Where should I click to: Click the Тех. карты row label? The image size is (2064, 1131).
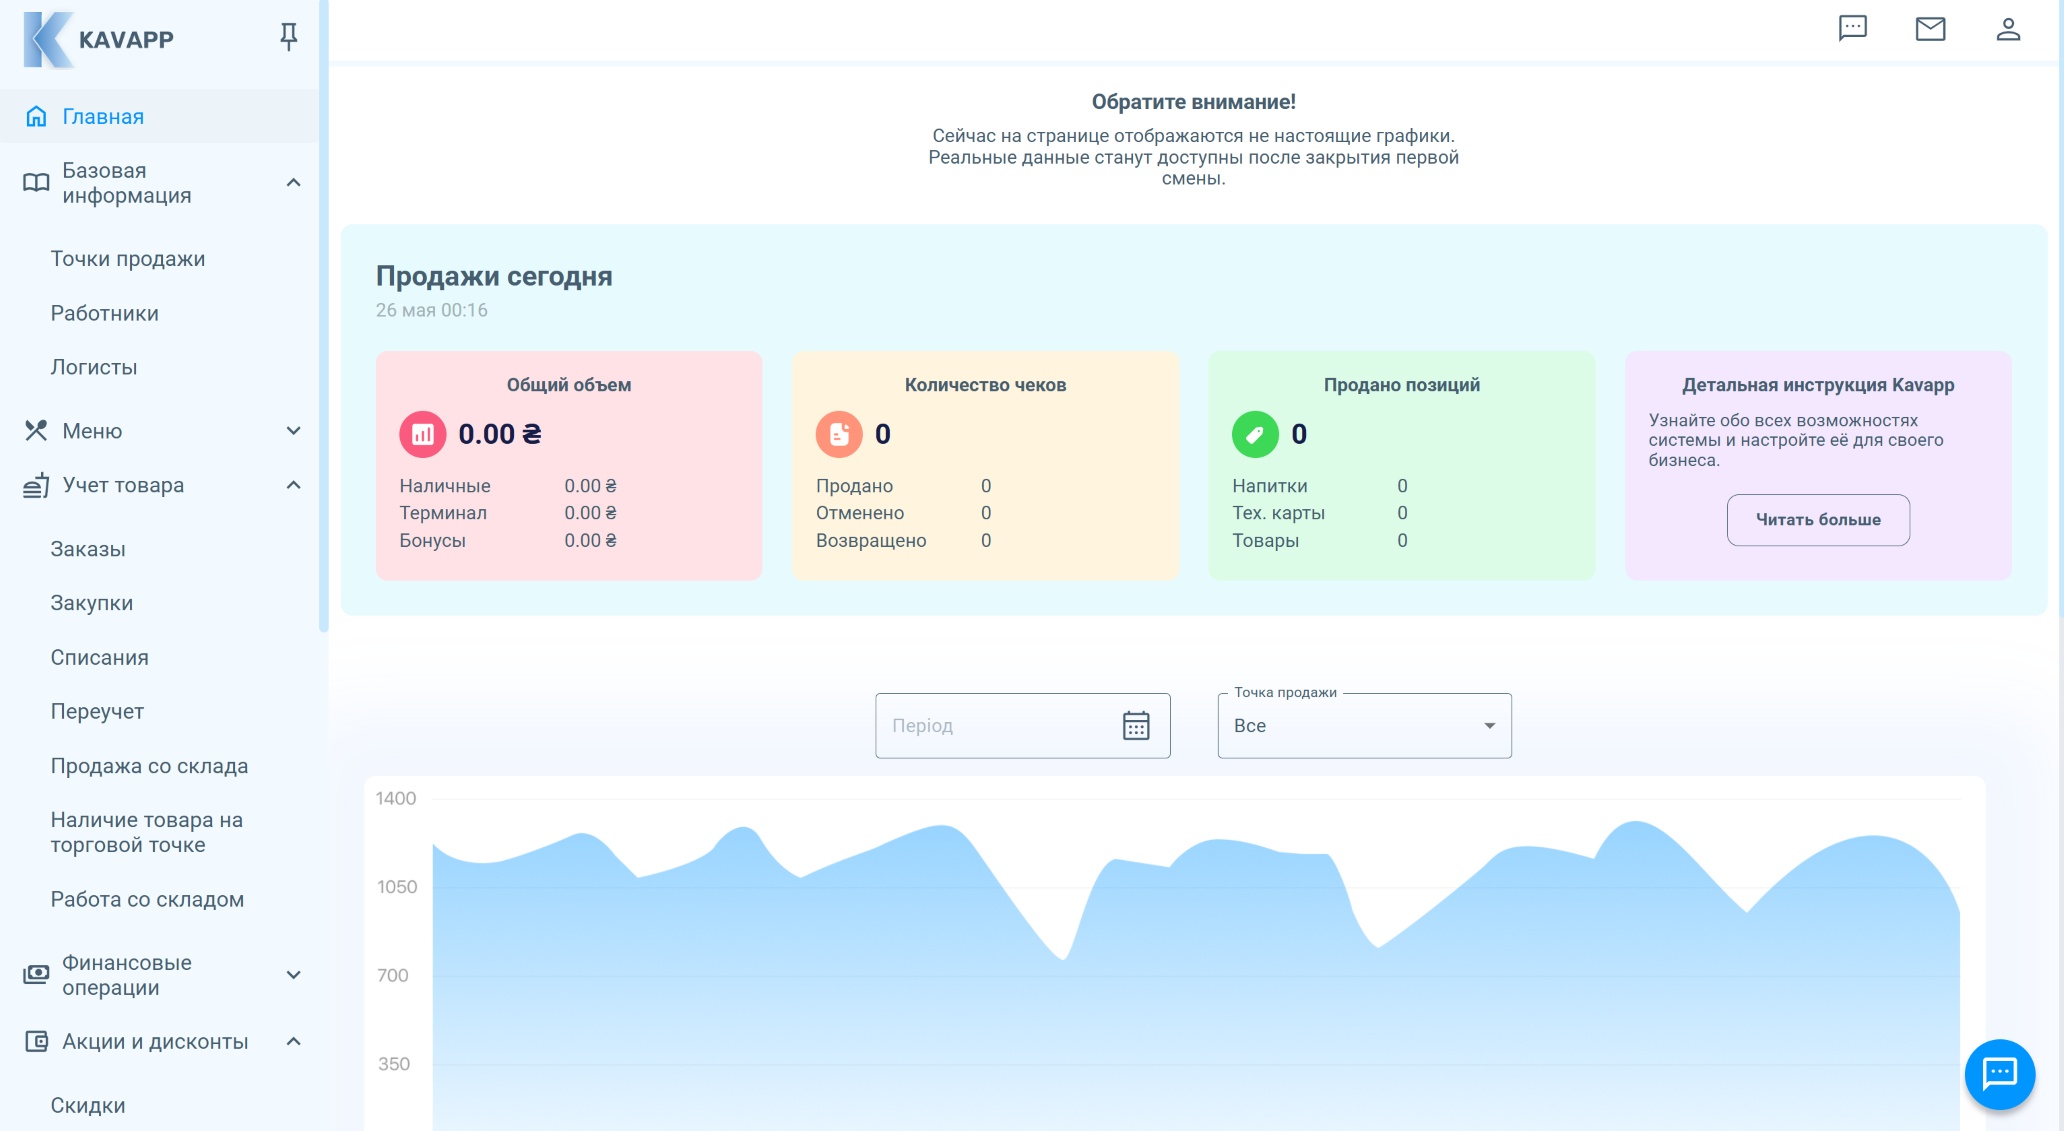[x=1278, y=513]
